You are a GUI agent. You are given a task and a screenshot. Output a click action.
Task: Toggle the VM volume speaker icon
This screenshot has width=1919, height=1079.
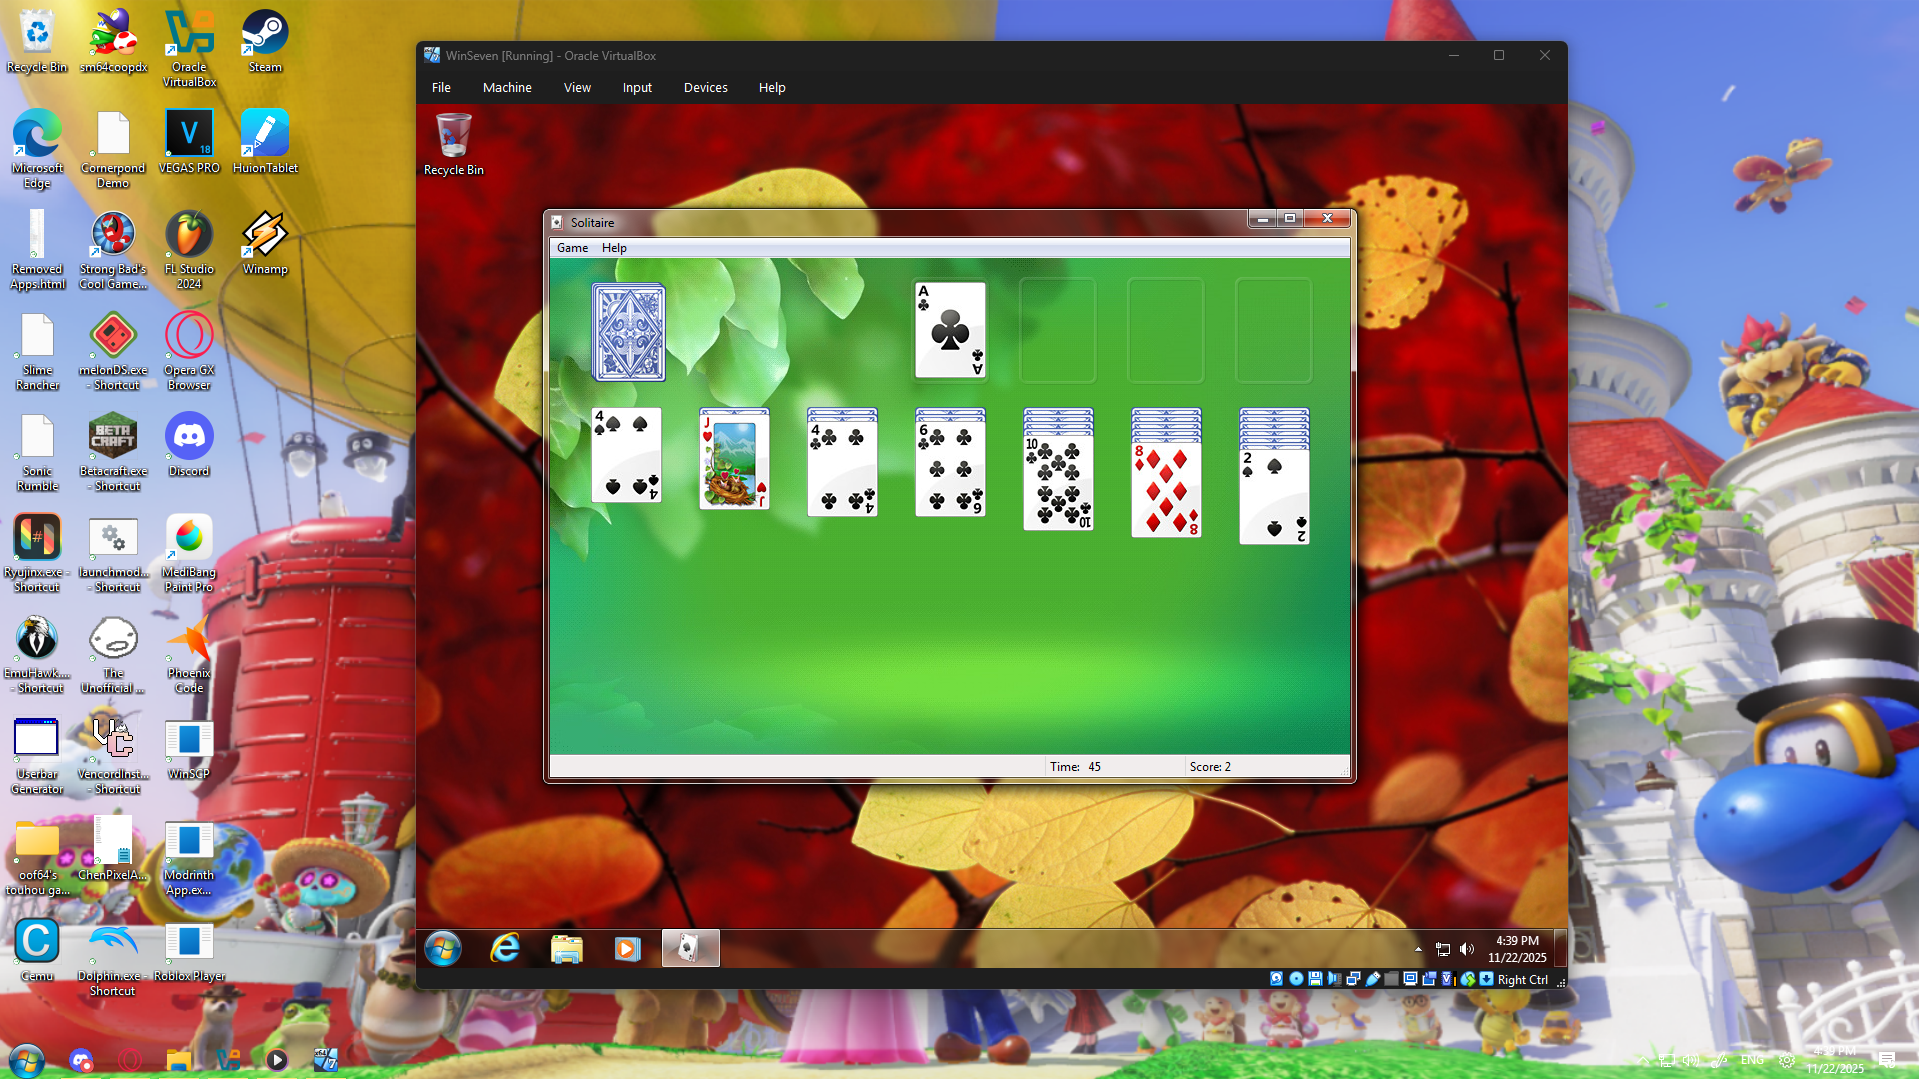1467,949
